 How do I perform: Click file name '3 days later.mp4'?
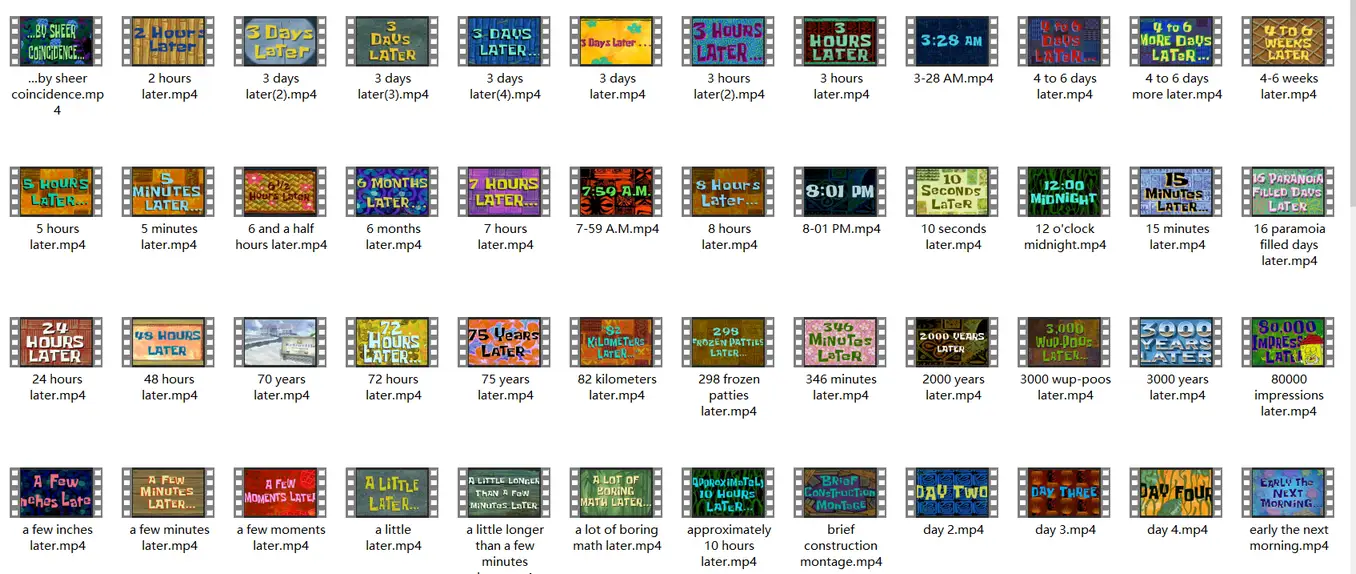click(617, 86)
